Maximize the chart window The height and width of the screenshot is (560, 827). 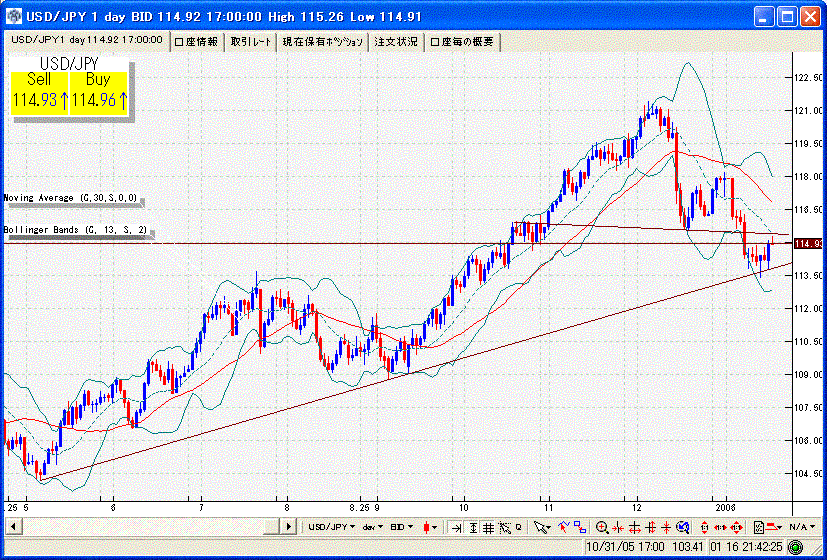pos(788,17)
